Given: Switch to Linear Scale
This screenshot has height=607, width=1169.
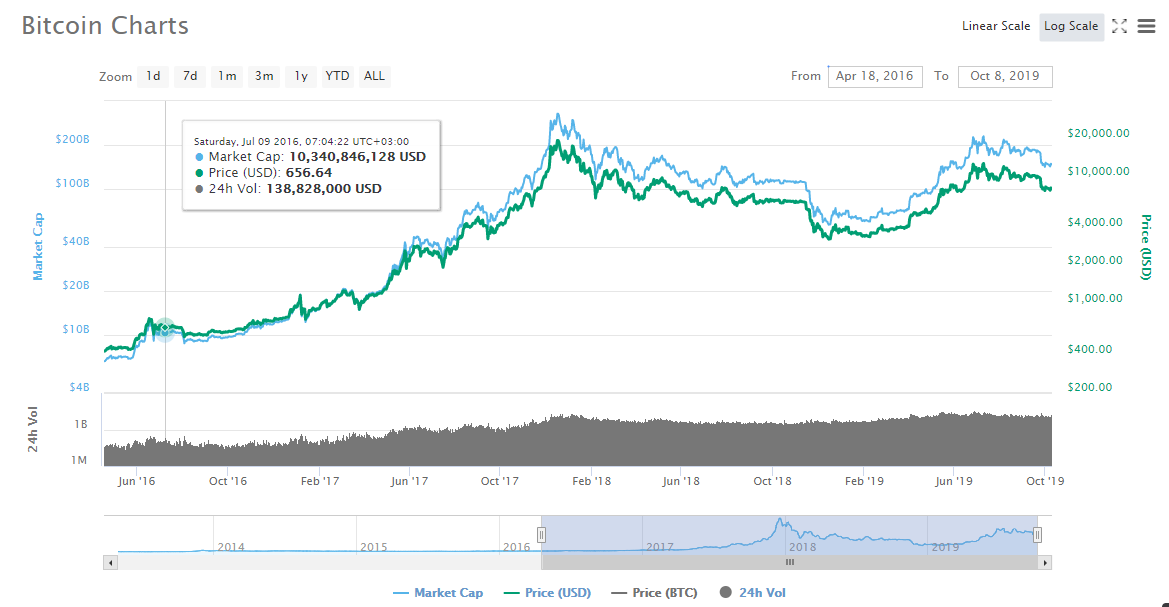Looking at the screenshot, I should 995,26.
